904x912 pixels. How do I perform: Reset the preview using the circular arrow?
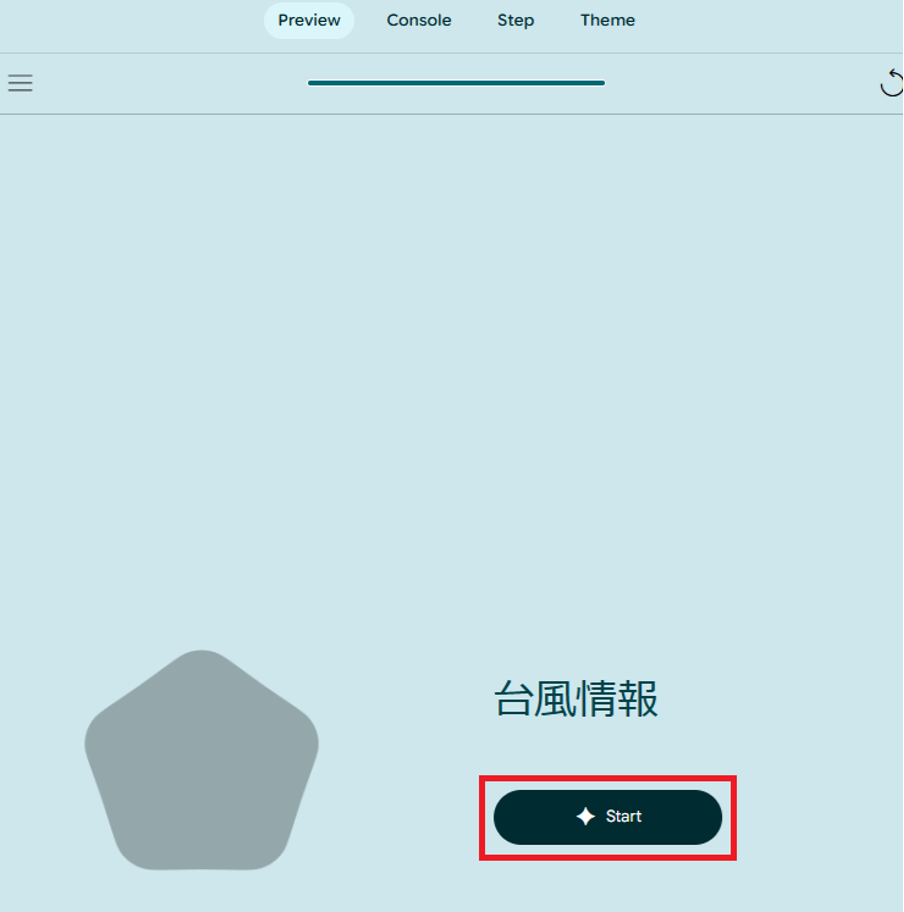pos(891,83)
